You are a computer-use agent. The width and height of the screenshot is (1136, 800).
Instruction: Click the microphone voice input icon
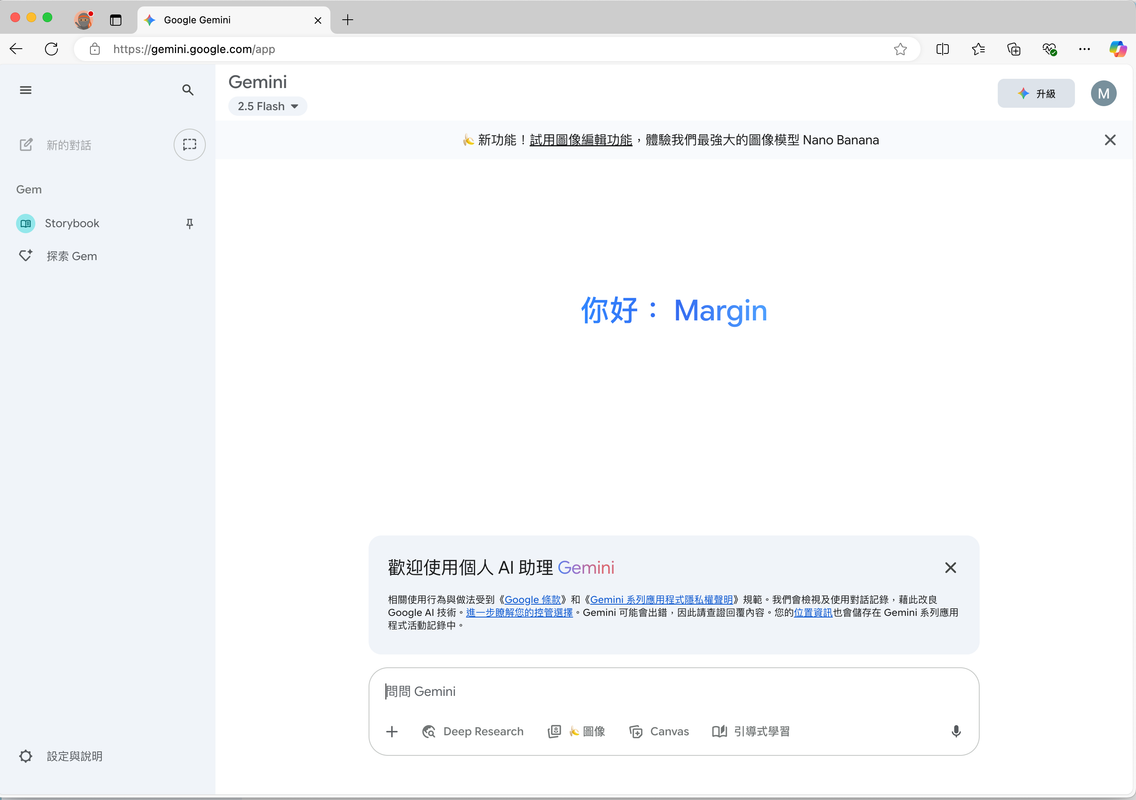pos(956,732)
